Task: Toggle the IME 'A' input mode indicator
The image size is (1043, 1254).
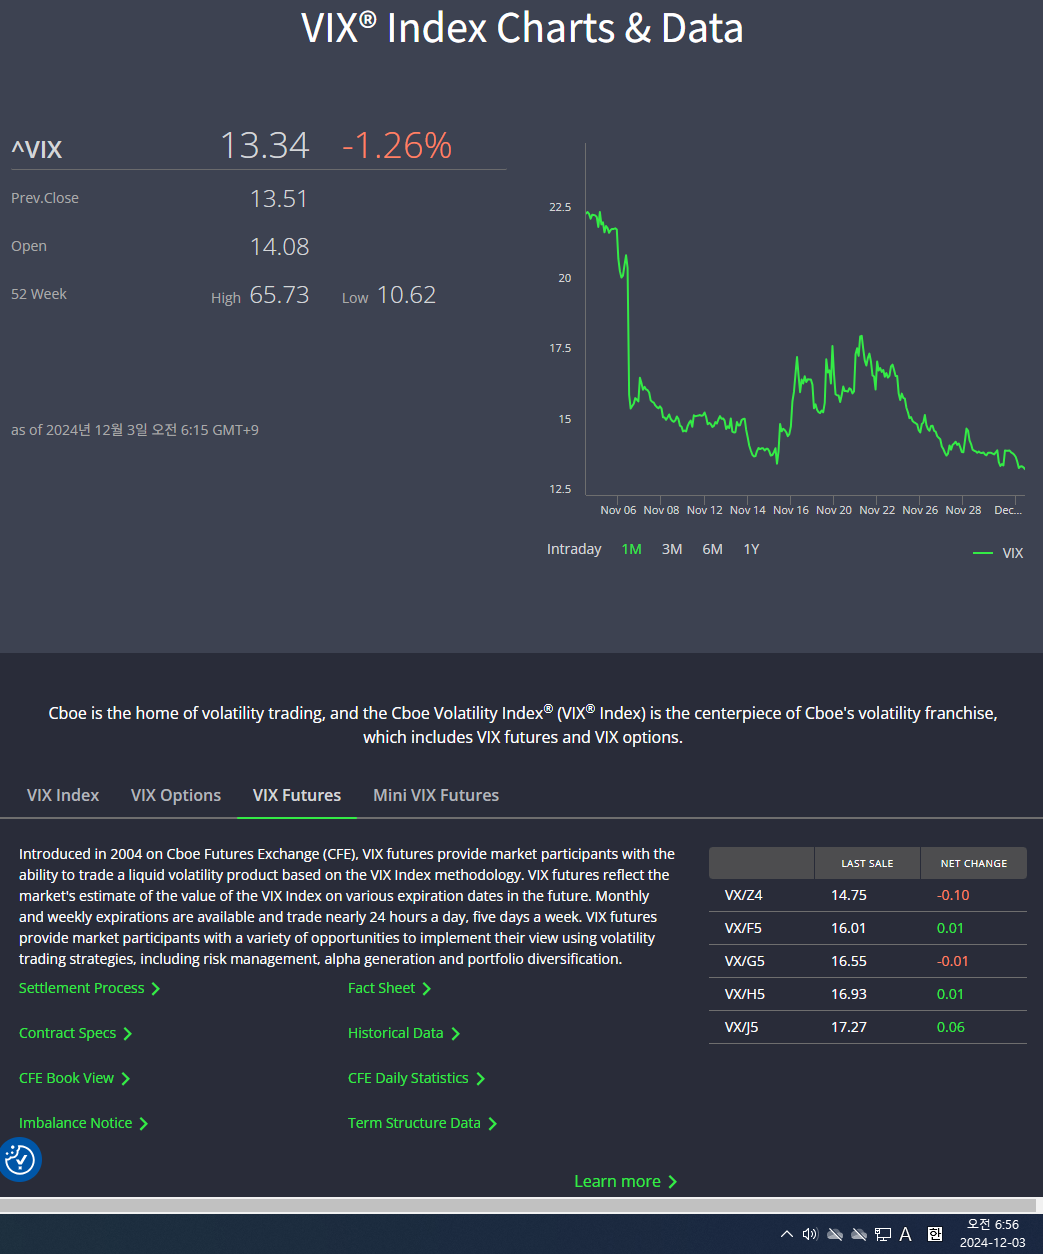Action: (905, 1234)
